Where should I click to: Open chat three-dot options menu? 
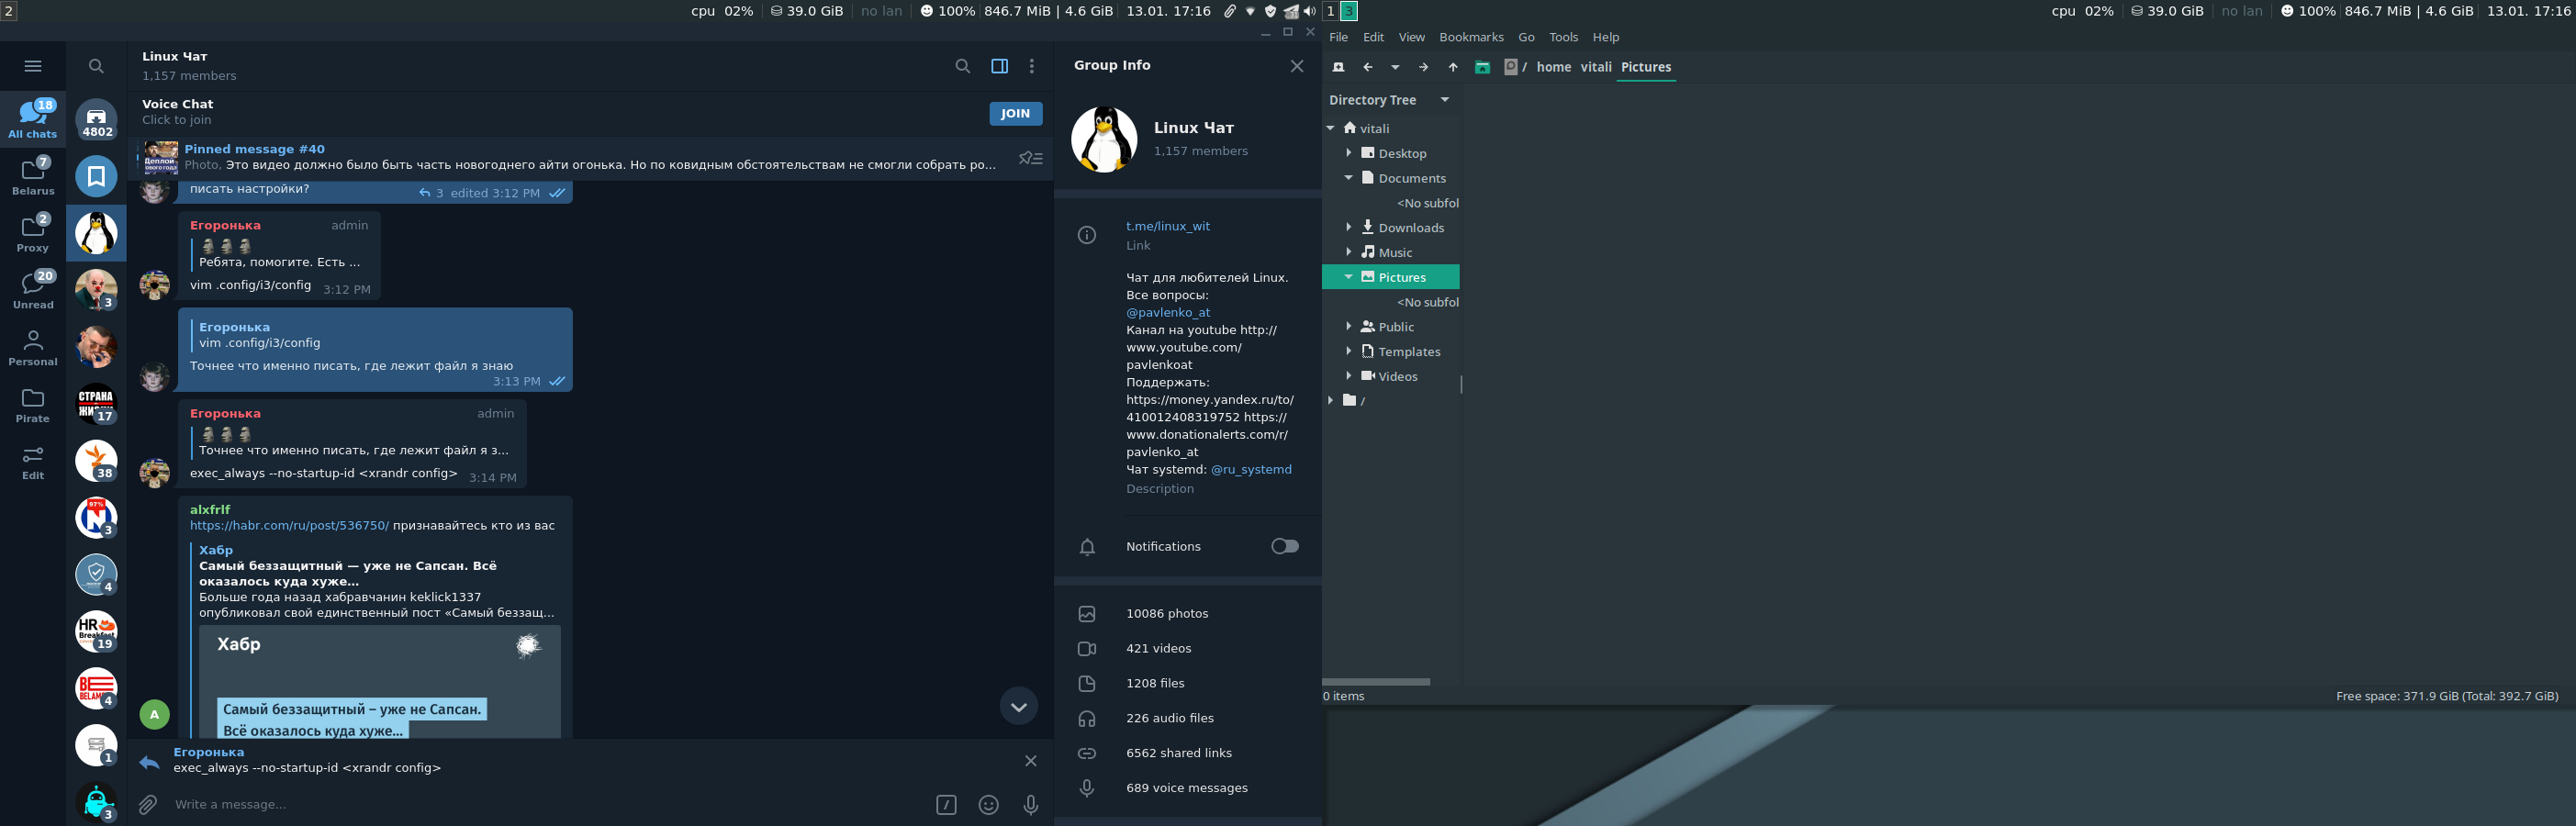click(1032, 66)
